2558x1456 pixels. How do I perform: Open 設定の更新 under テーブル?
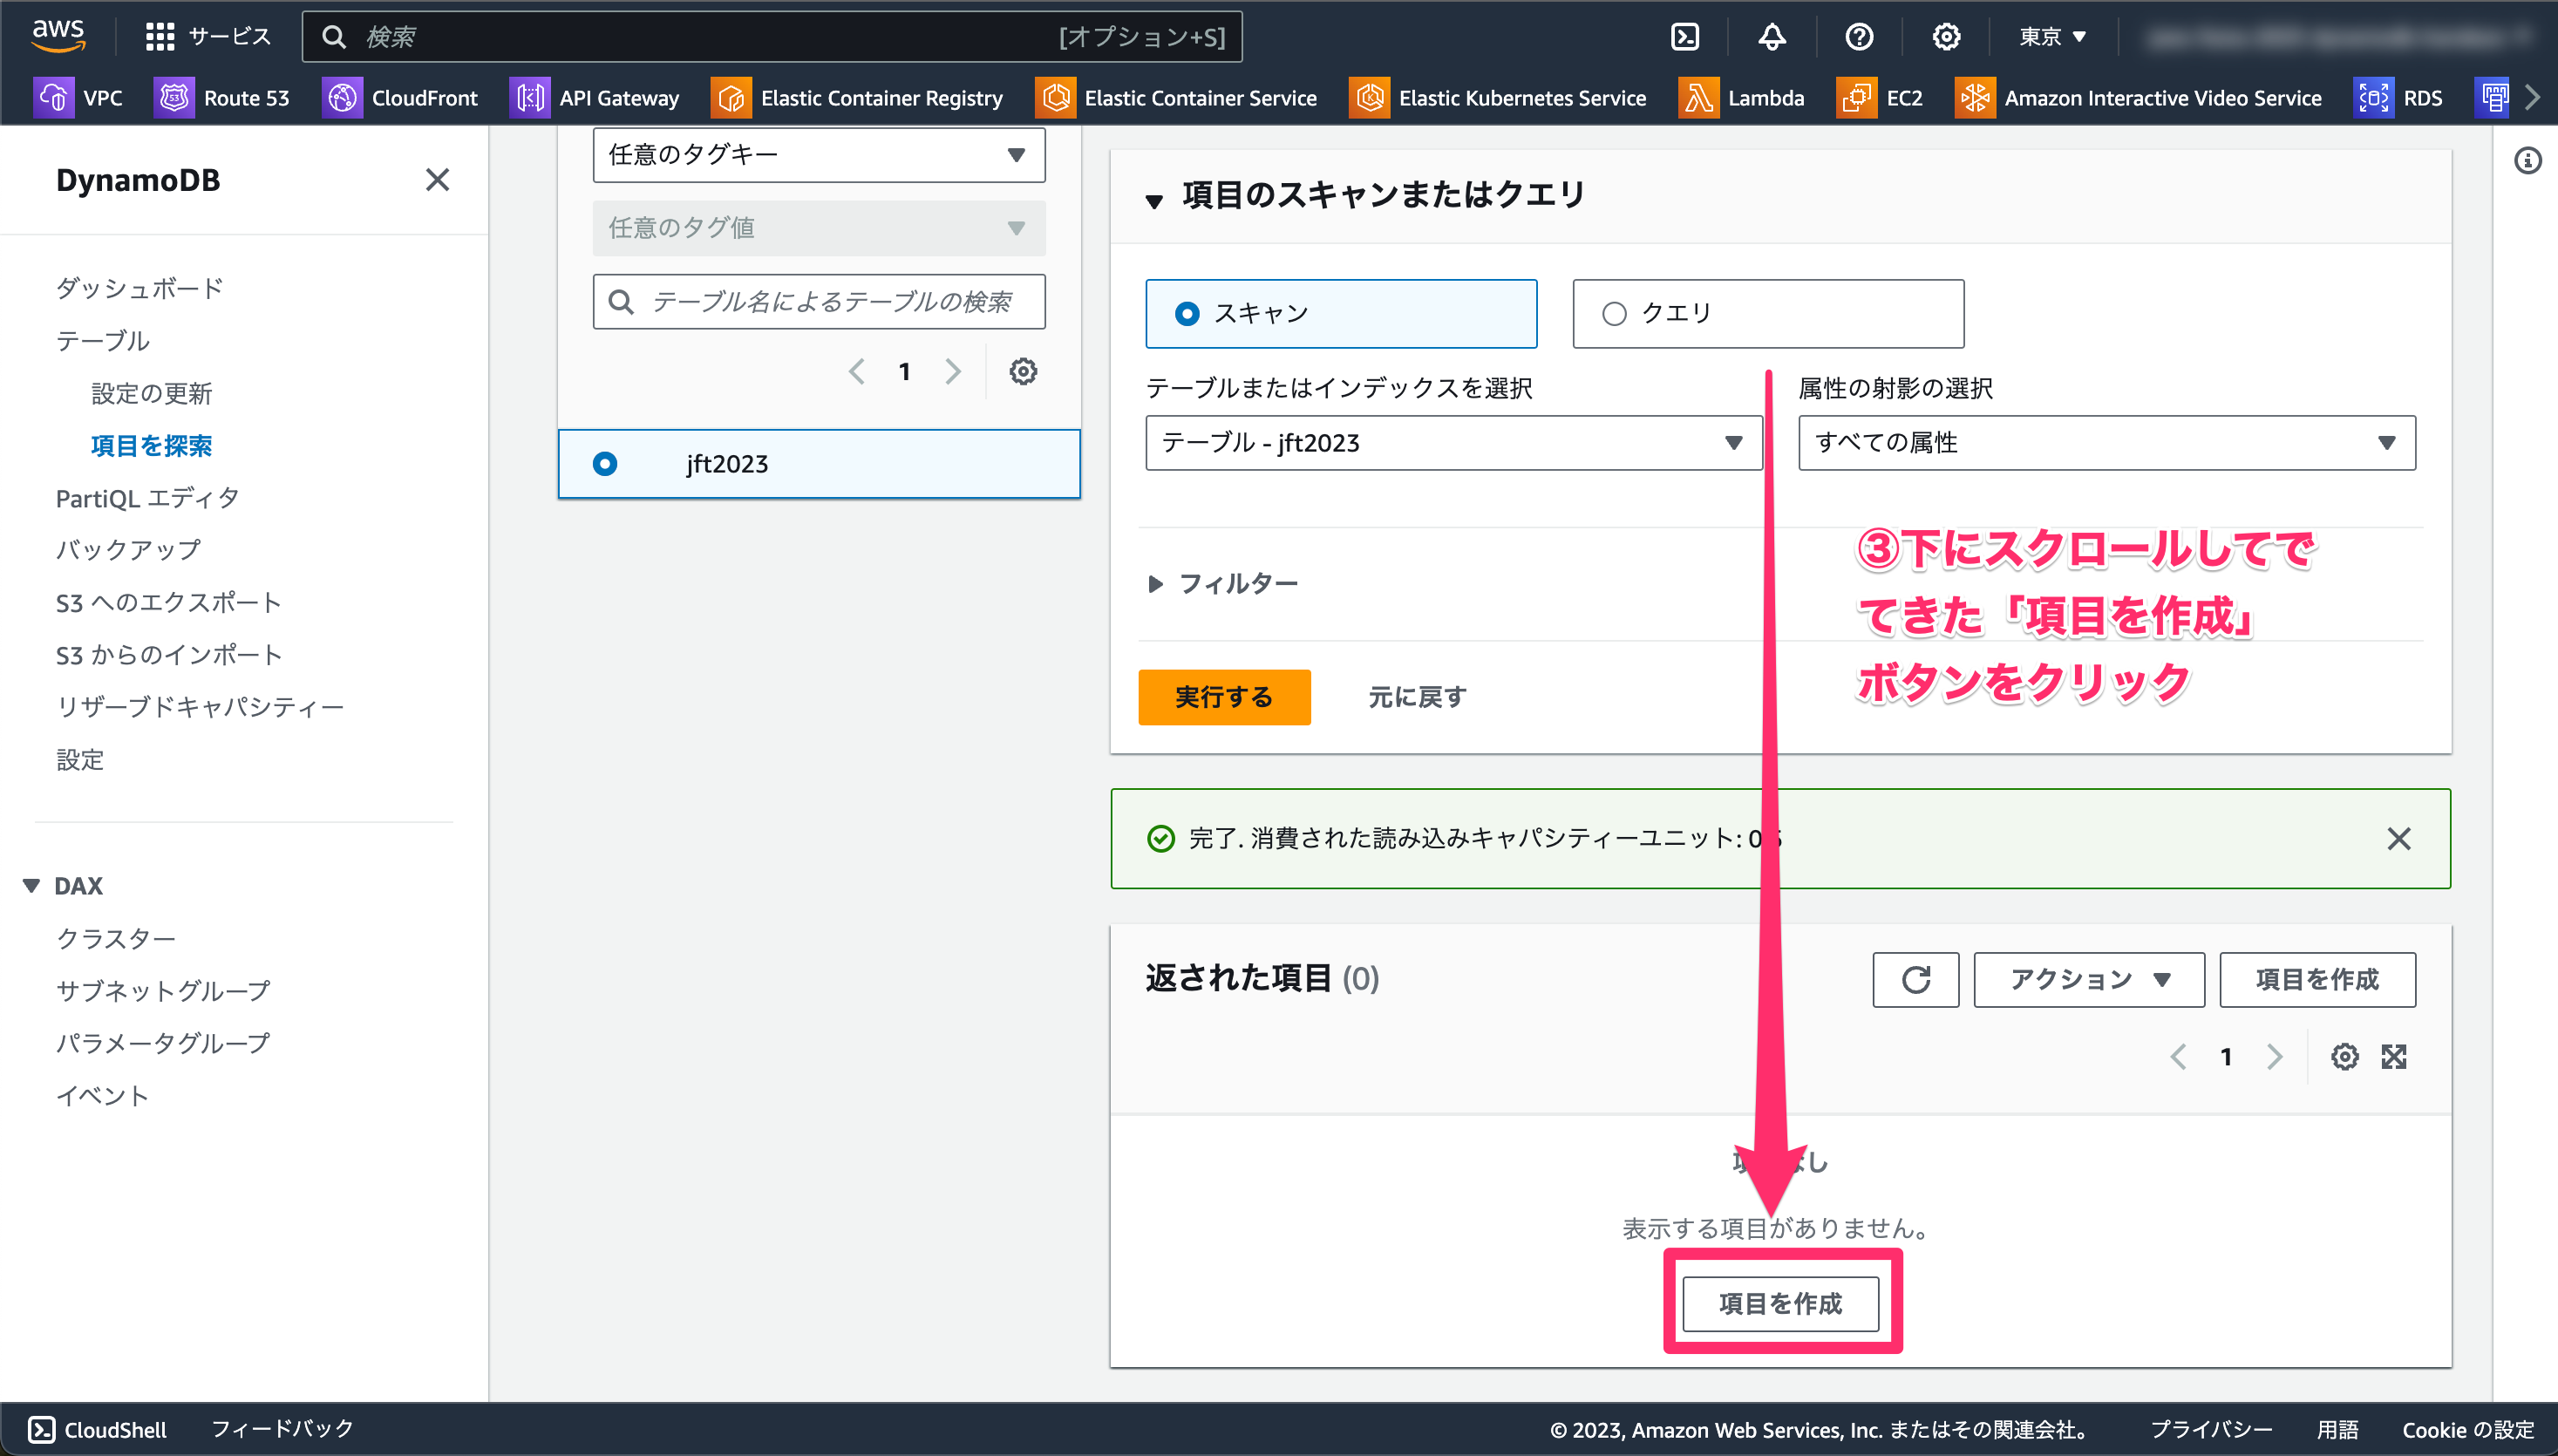coord(151,393)
